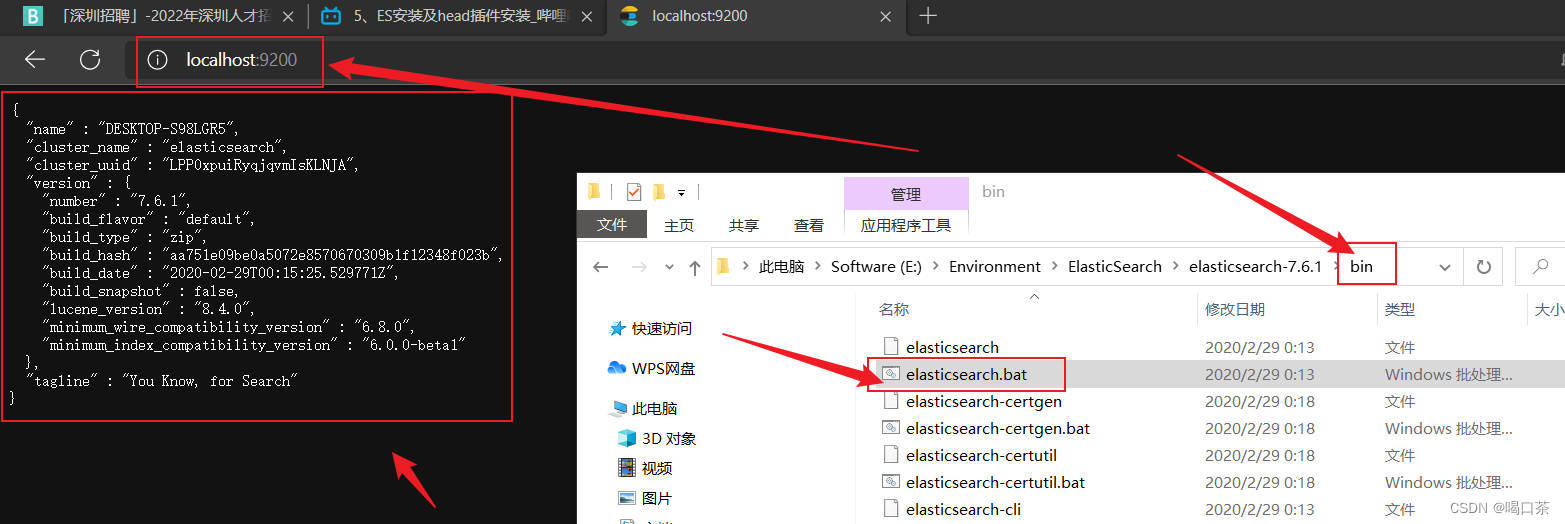This screenshot has height=524, width=1565.
Task: Expand chevron after Software (E:) in breadcrumb
Action: [x=934, y=267]
